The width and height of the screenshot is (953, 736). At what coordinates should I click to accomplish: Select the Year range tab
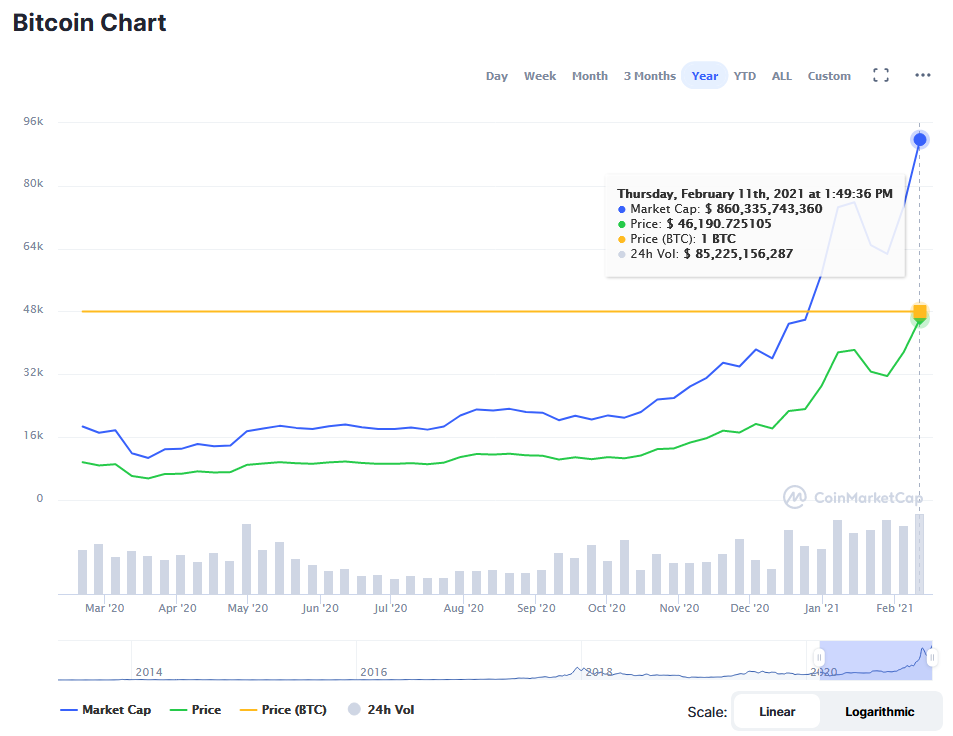(x=704, y=76)
